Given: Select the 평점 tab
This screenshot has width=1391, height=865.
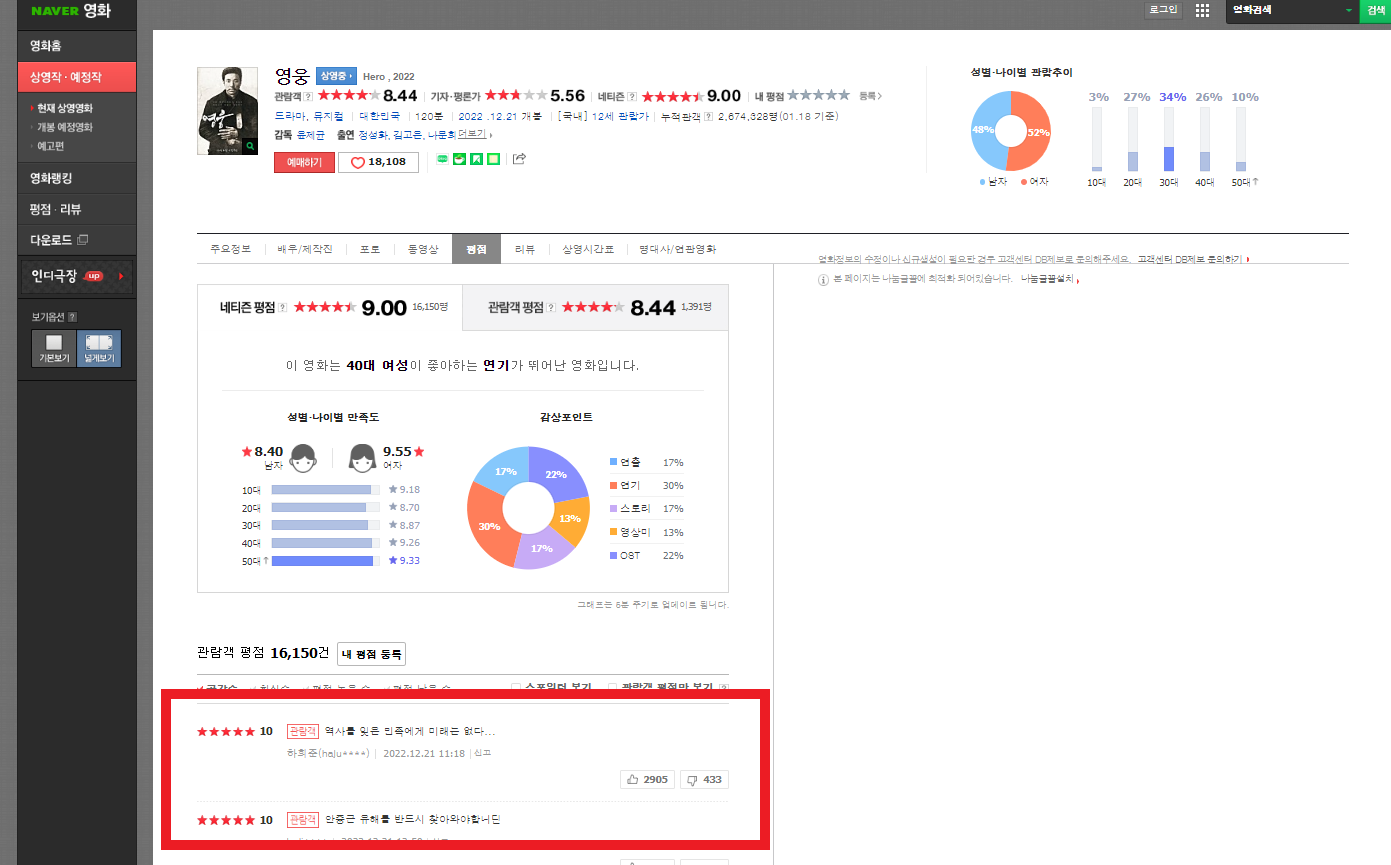Looking at the screenshot, I should (x=476, y=249).
